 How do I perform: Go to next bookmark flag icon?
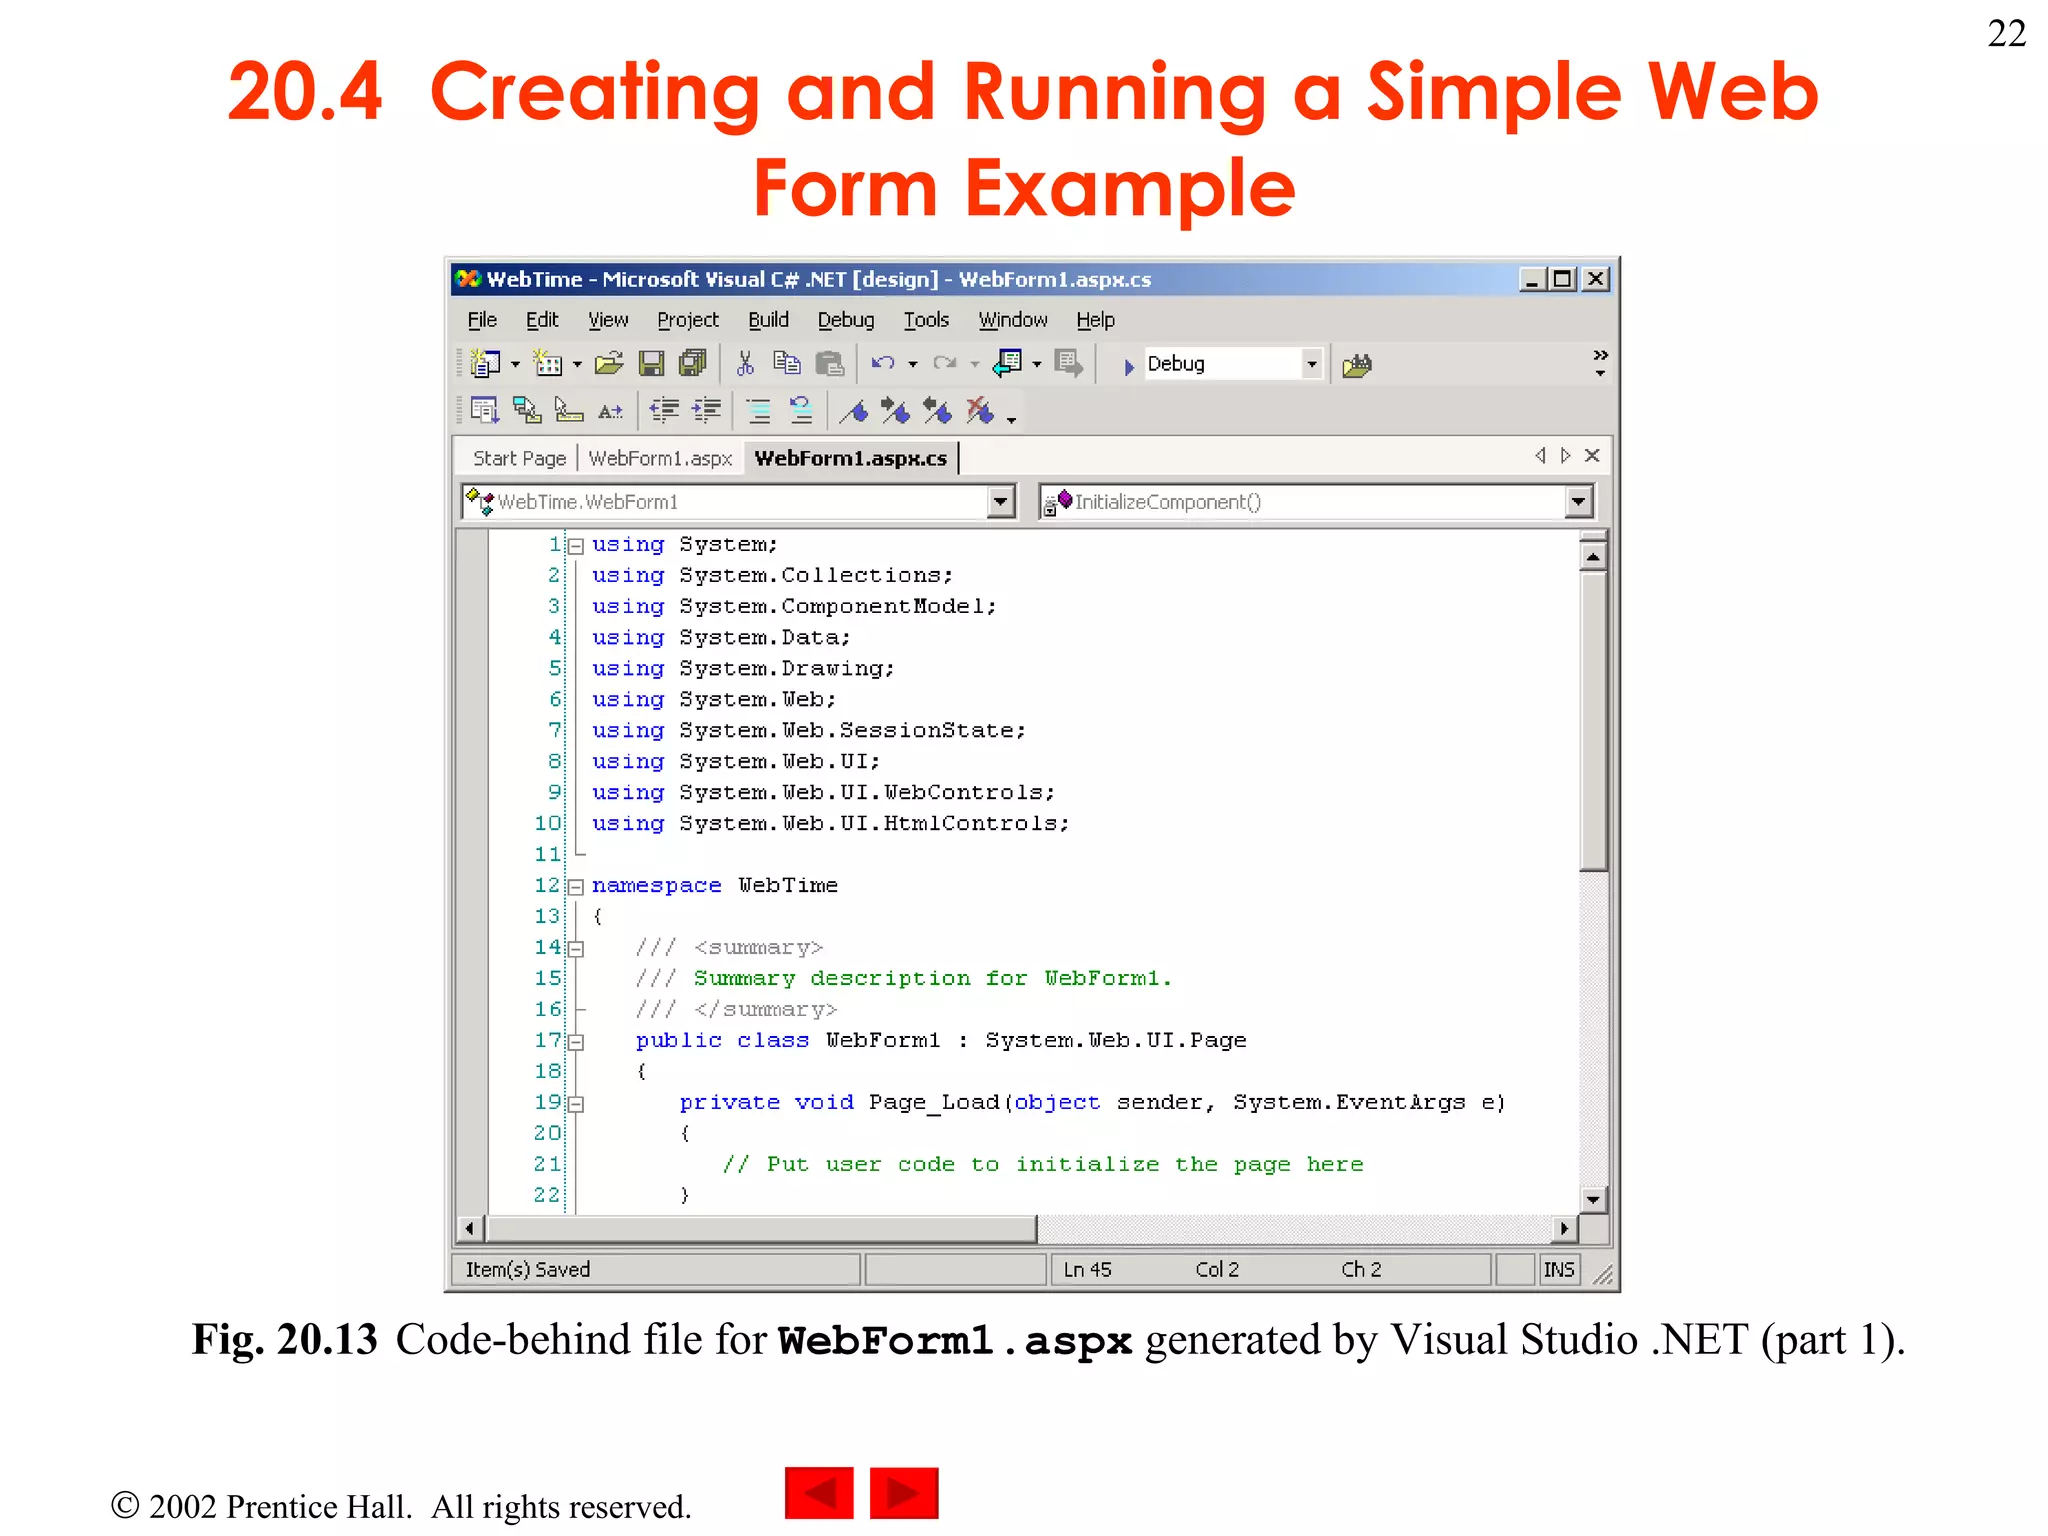[896, 411]
